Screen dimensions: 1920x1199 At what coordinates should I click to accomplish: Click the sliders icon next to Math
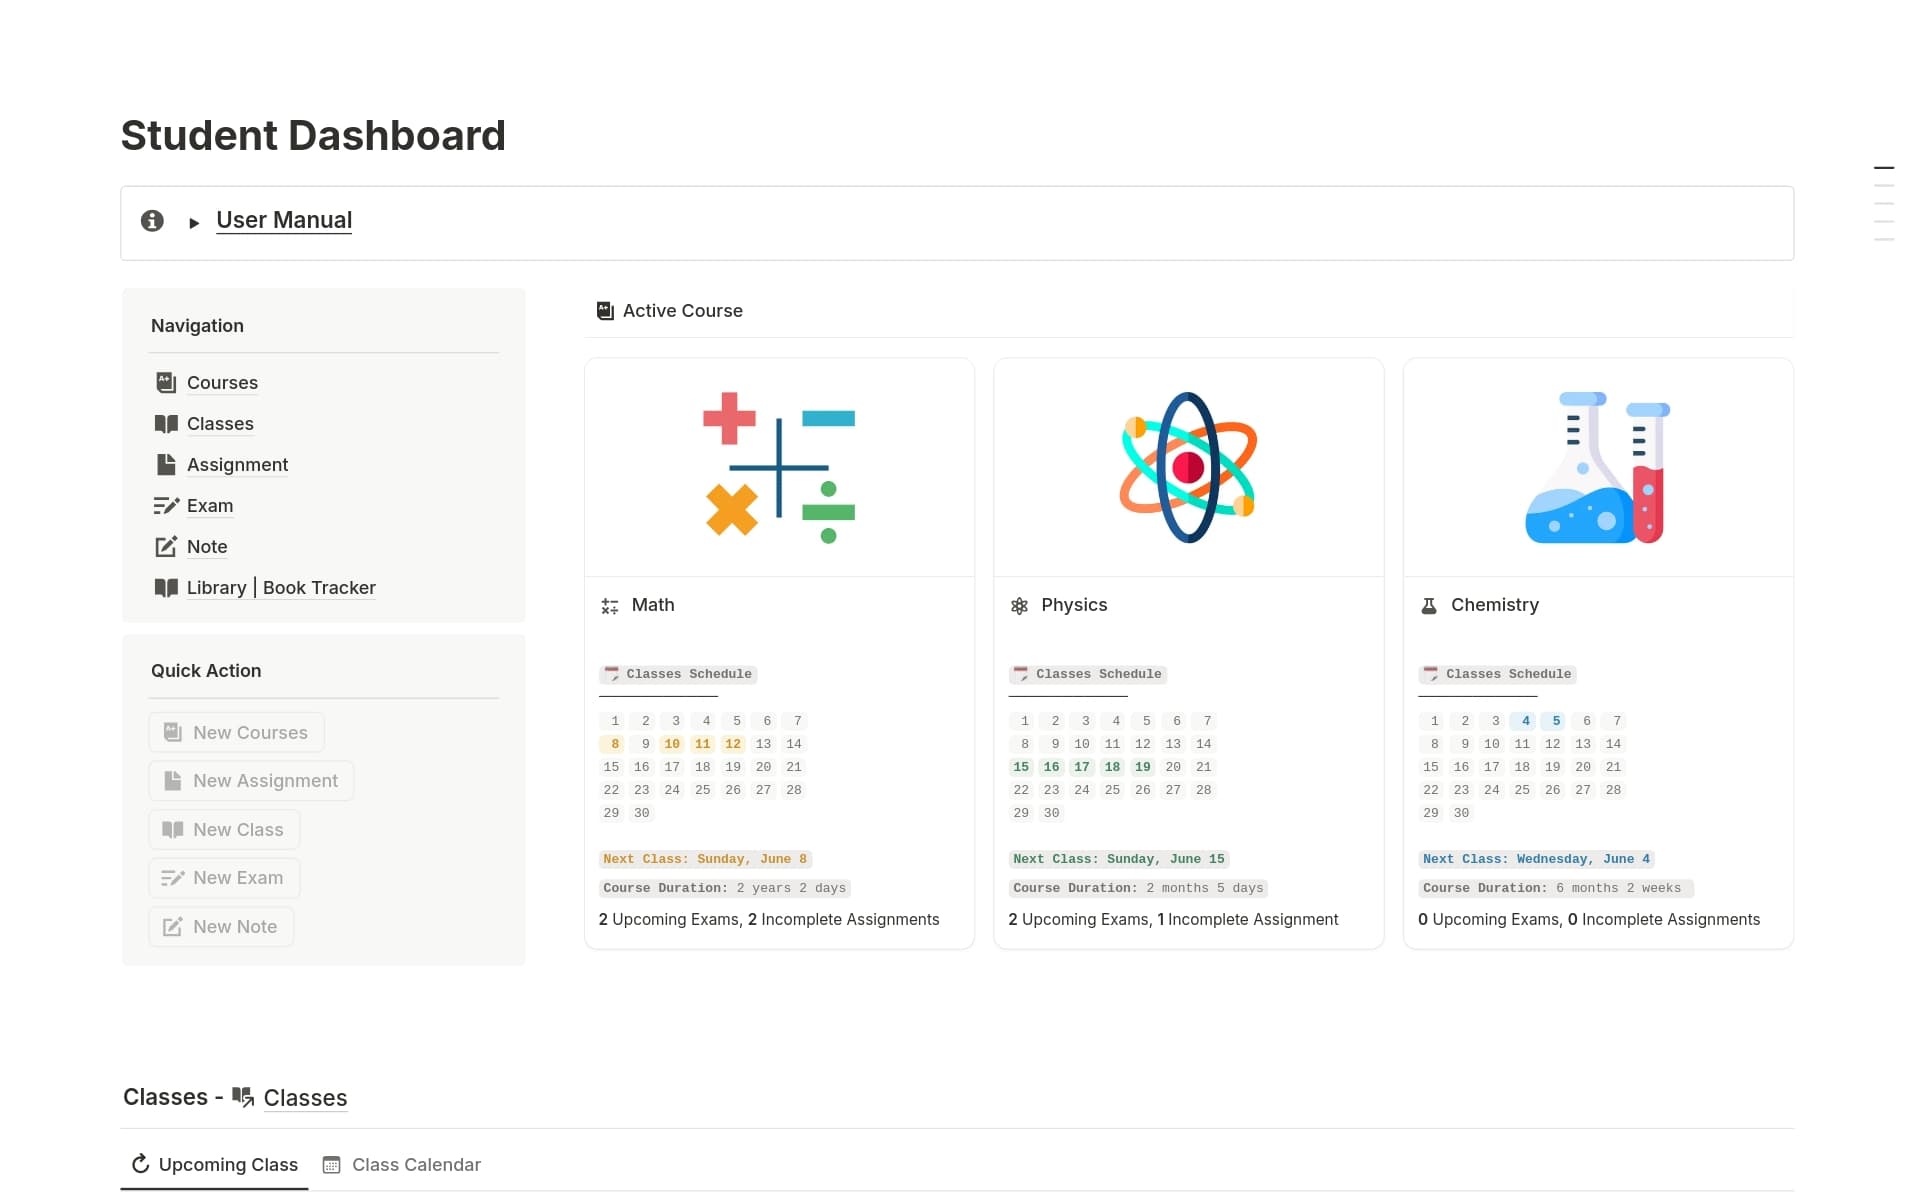(609, 605)
